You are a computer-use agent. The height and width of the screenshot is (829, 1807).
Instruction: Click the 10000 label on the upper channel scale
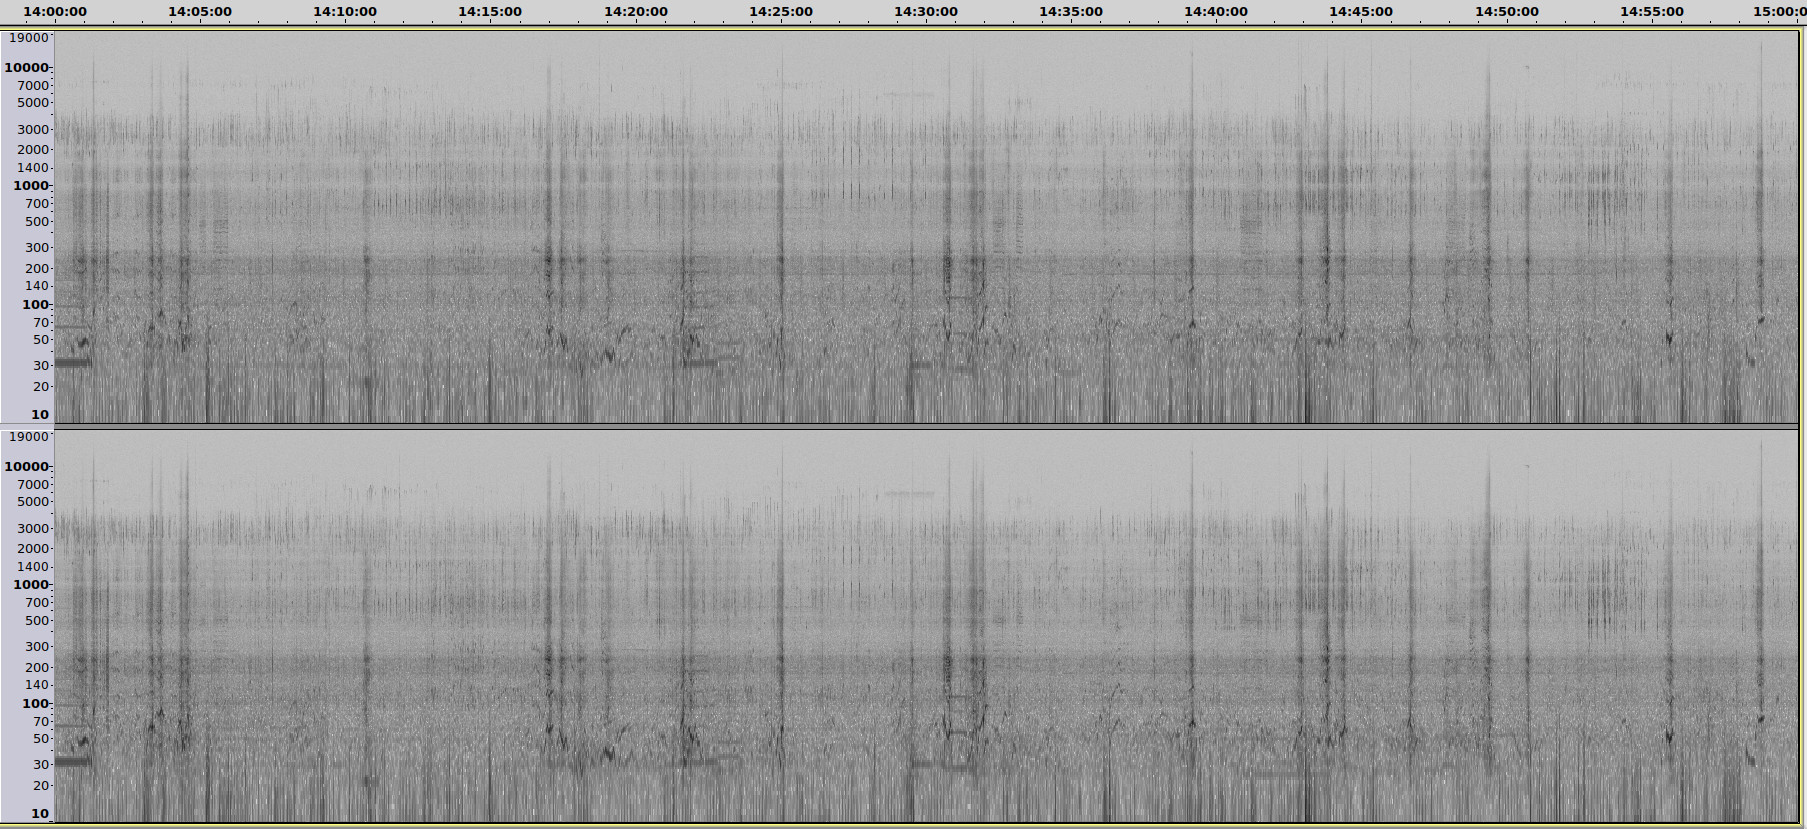(27, 68)
